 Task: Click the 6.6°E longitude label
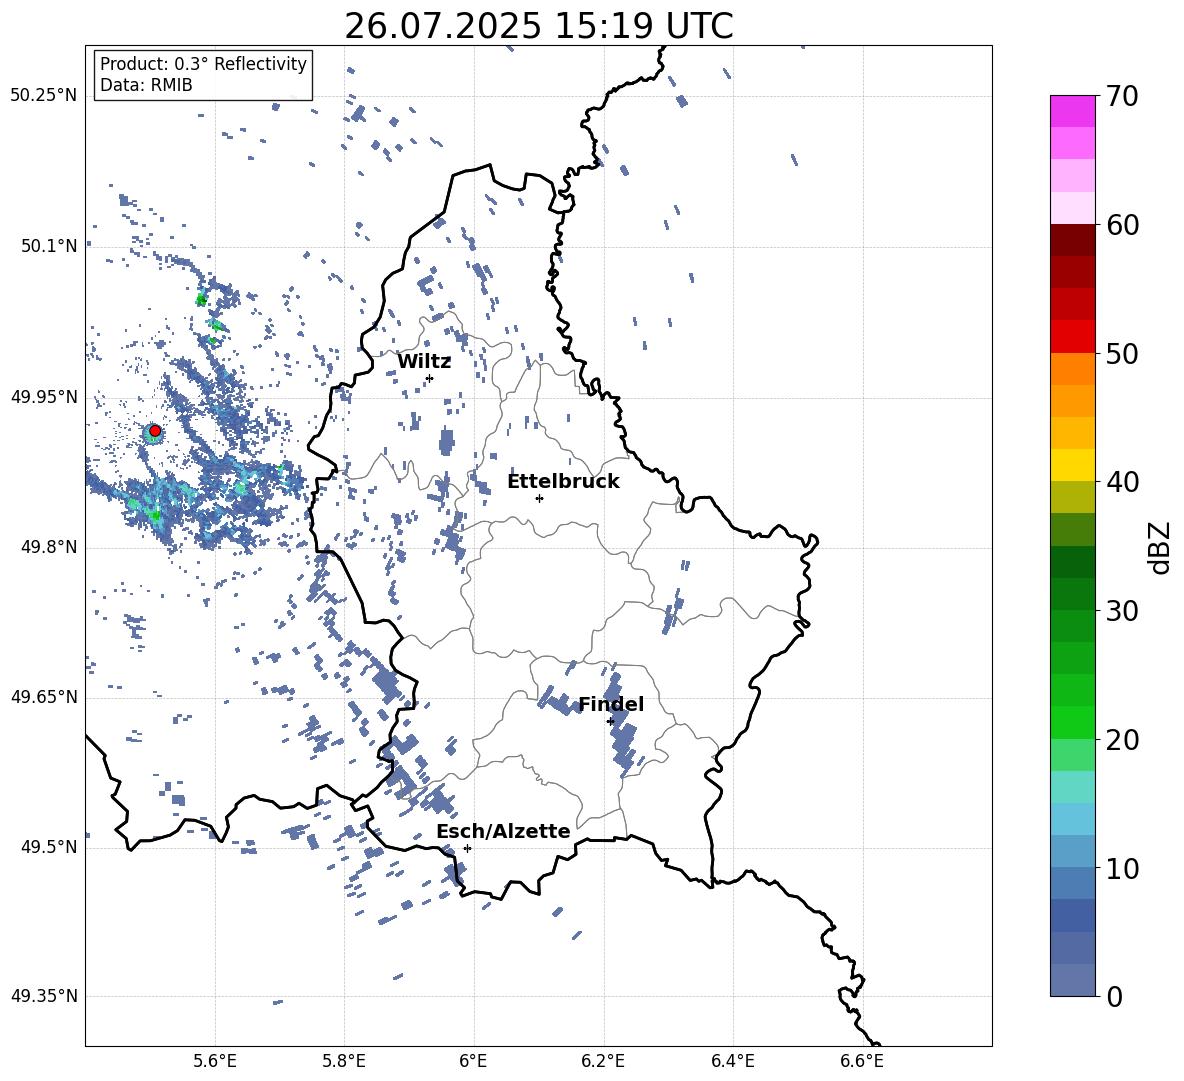(862, 1061)
